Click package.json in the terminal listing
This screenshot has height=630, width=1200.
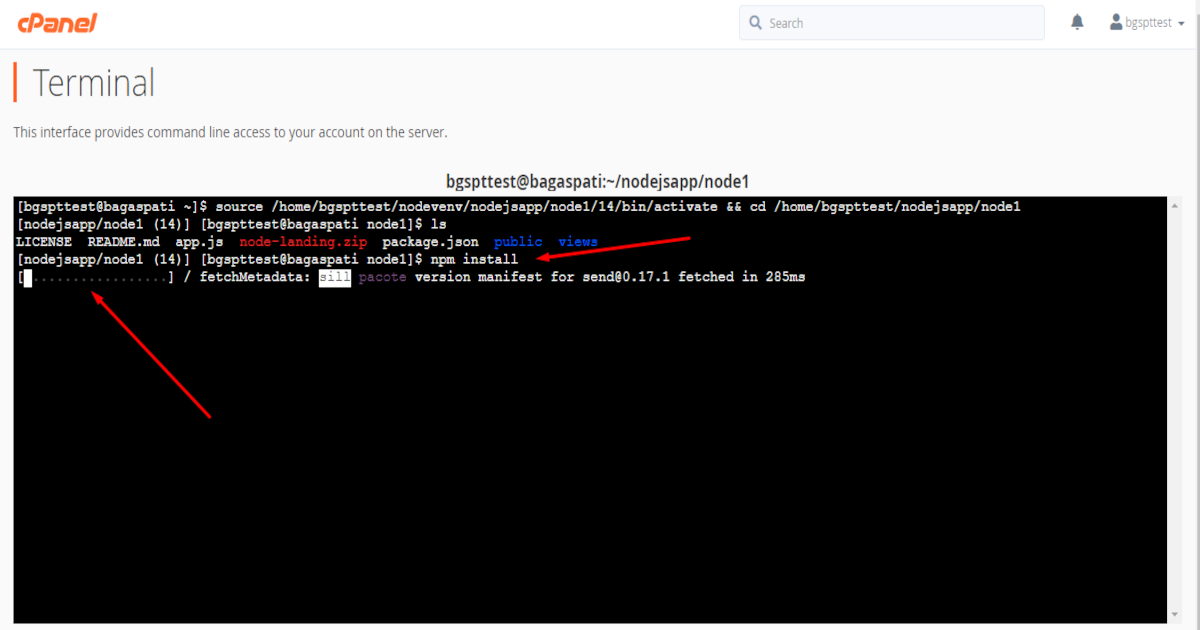click(x=430, y=242)
